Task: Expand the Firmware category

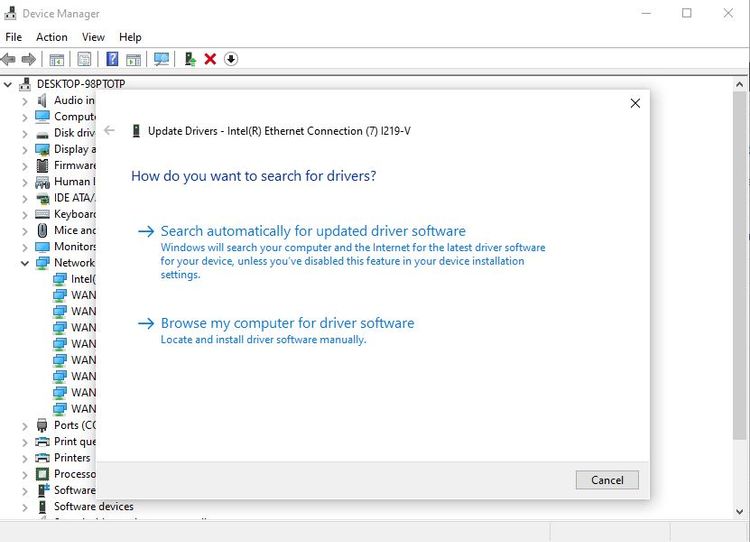Action: tap(25, 166)
